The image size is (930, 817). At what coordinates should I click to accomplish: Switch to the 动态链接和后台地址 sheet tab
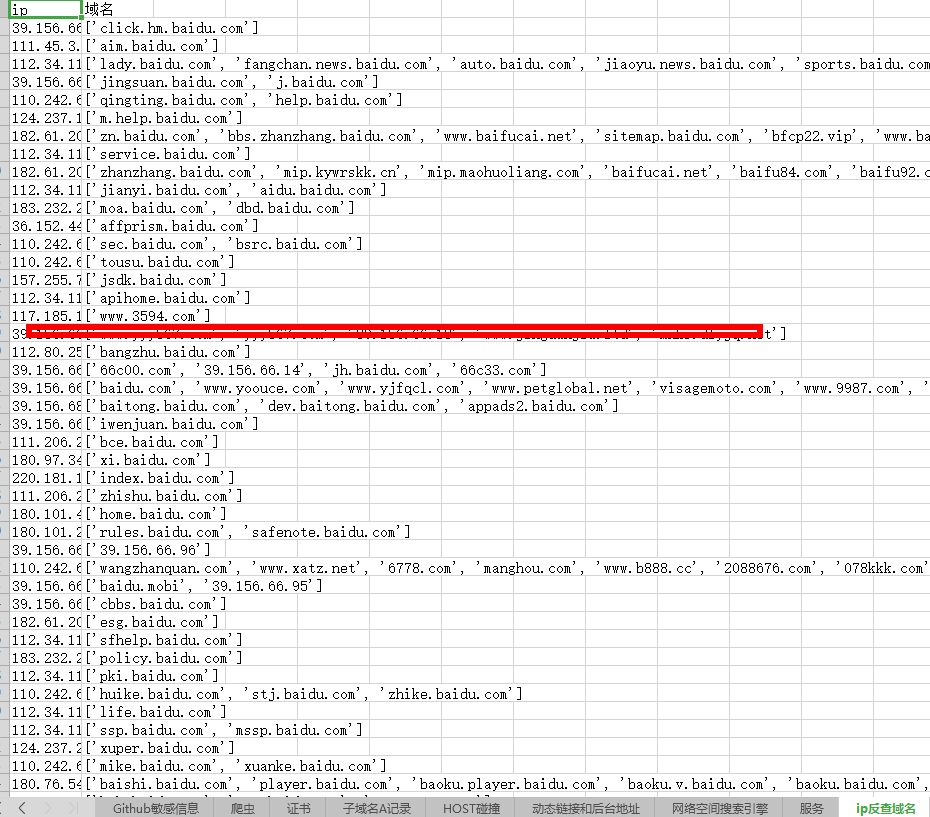pos(585,808)
